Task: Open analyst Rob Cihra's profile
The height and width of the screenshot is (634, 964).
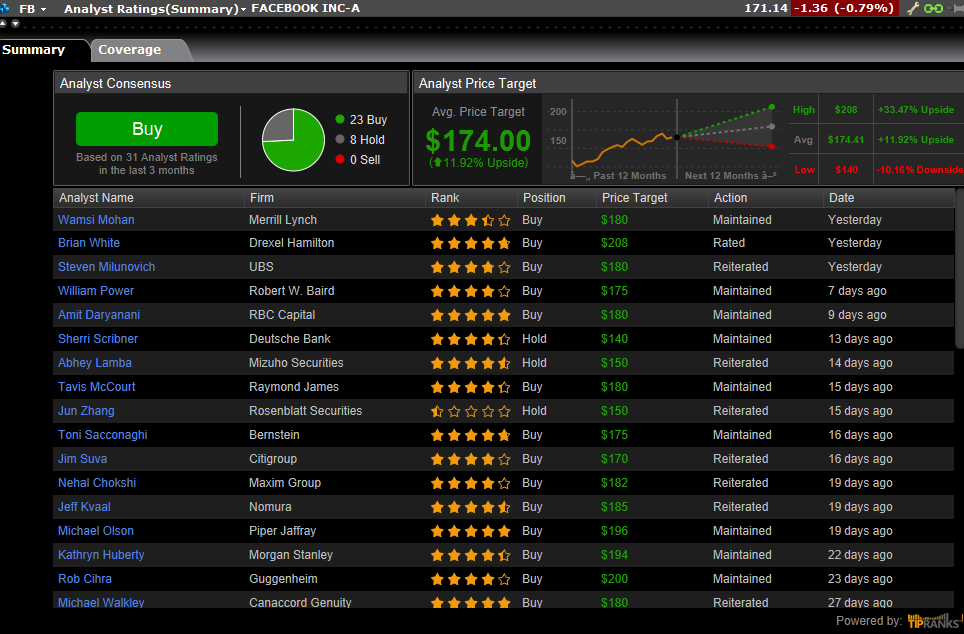Action: pyautogui.click(x=85, y=578)
